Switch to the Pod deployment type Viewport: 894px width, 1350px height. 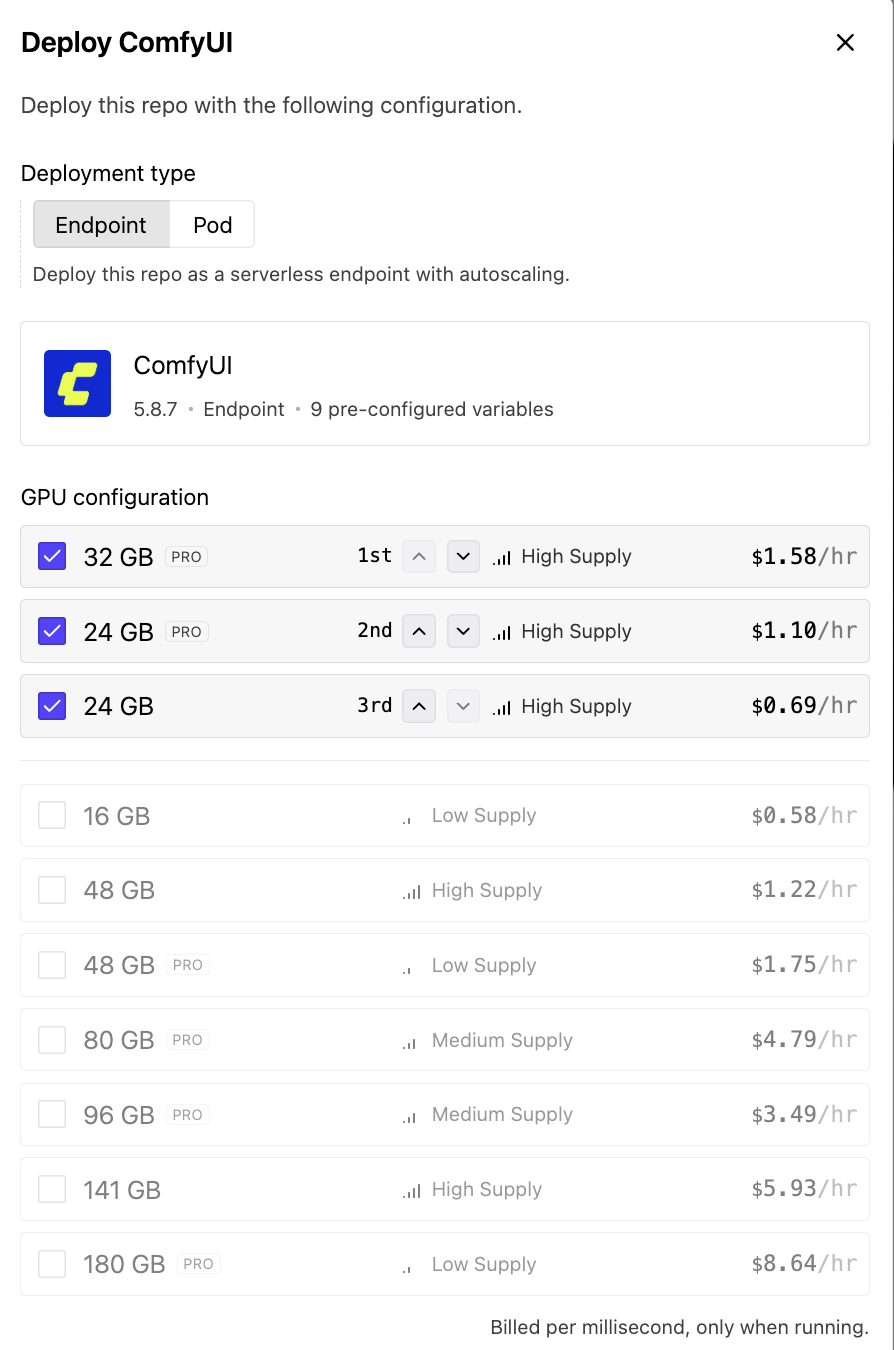pos(212,225)
